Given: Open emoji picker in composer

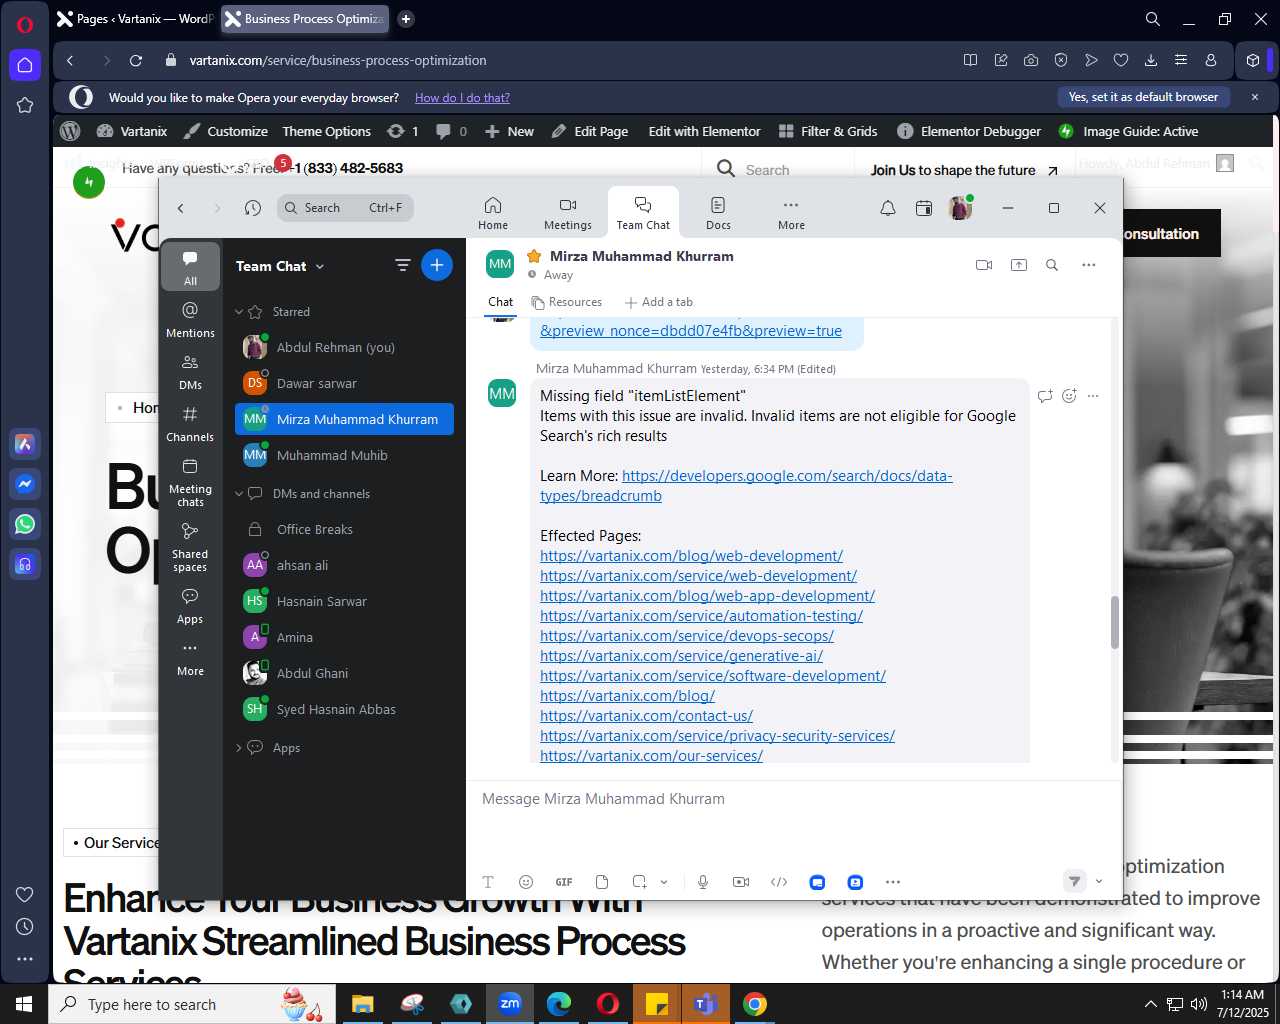Looking at the screenshot, I should [x=526, y=882].
